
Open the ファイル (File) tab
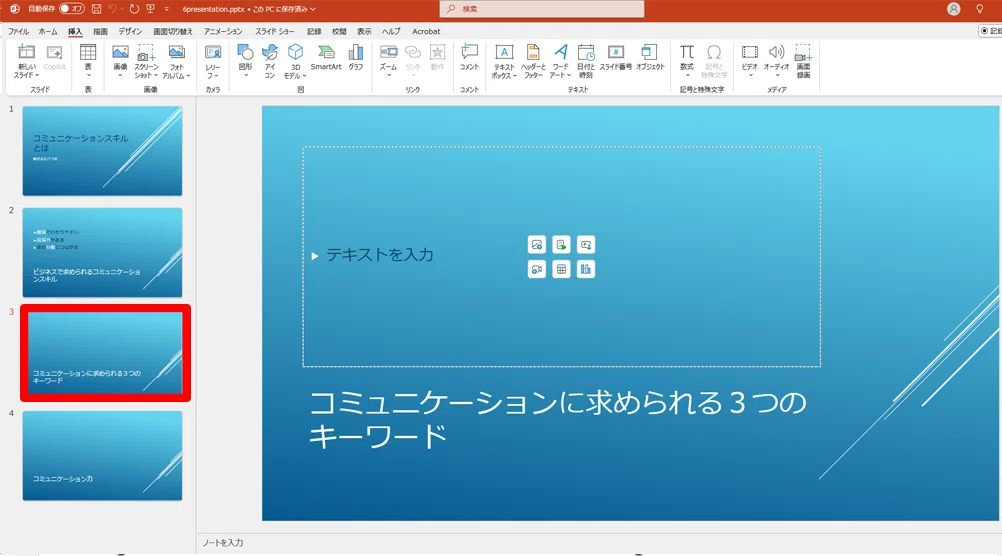pyautogui.click(x=18, y=31)
